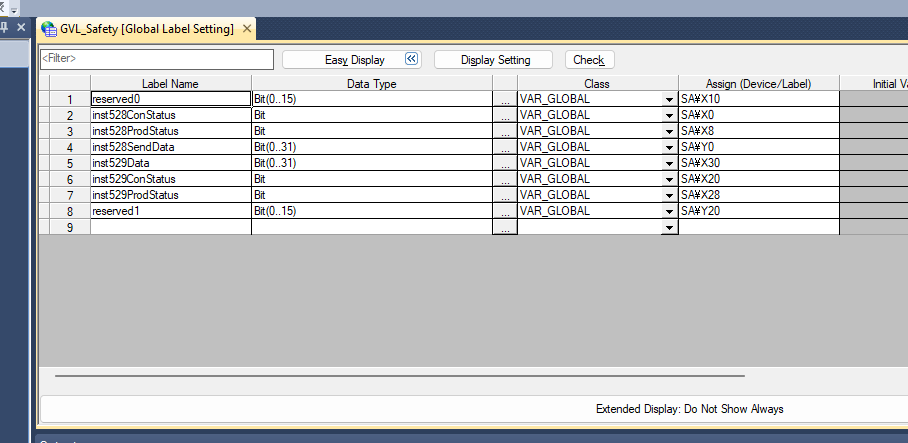This screenshot has height=443, width=908.
Task: Open Class dropdown in empty row 9
Action: point(670,227)
